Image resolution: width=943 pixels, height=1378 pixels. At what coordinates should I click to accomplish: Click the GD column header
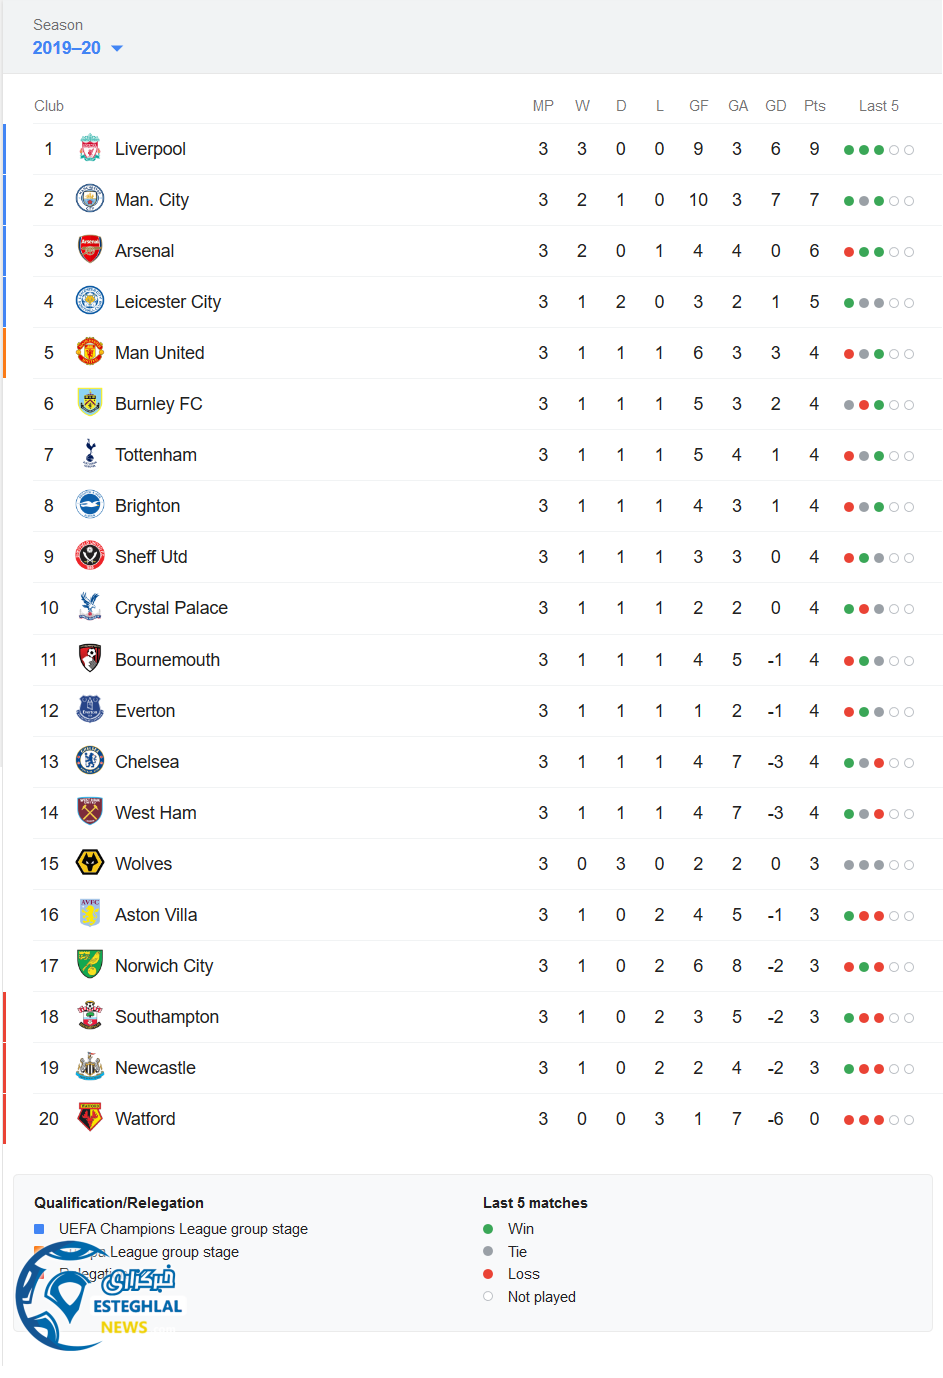[x=775, y=106]
